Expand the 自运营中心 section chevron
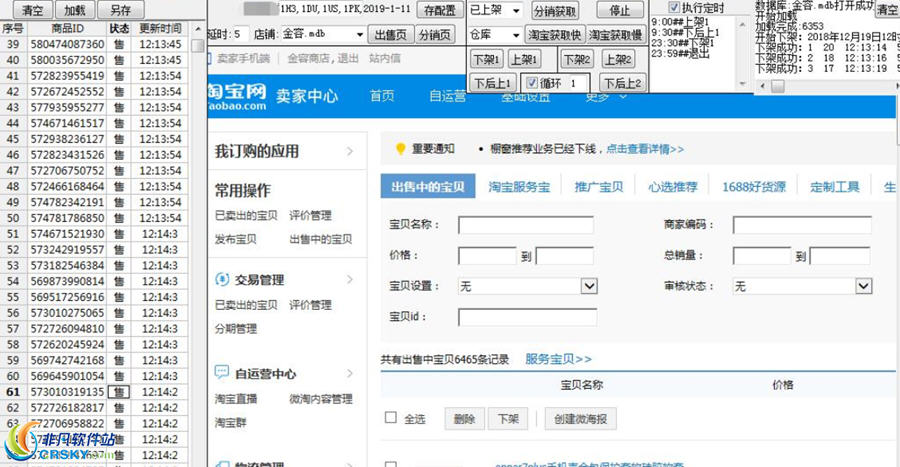Image resolution: width=900 pixels, height=467 pixels. pos(350,373)
